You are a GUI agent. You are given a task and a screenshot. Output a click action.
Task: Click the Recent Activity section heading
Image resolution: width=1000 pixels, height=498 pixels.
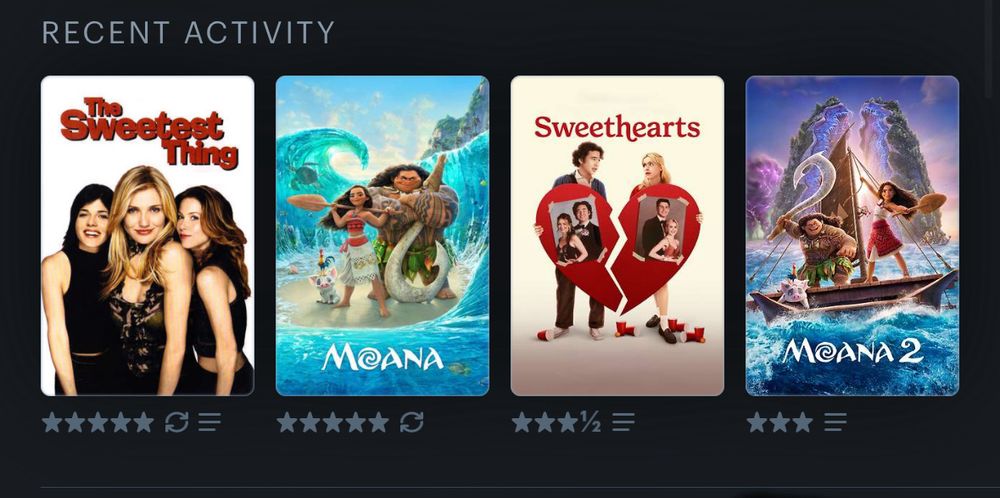point(188,33)
